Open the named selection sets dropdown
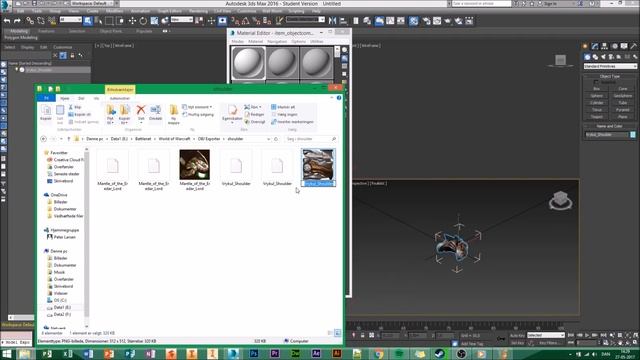Viewport: 640px width, 360px height. click(305, 20)
